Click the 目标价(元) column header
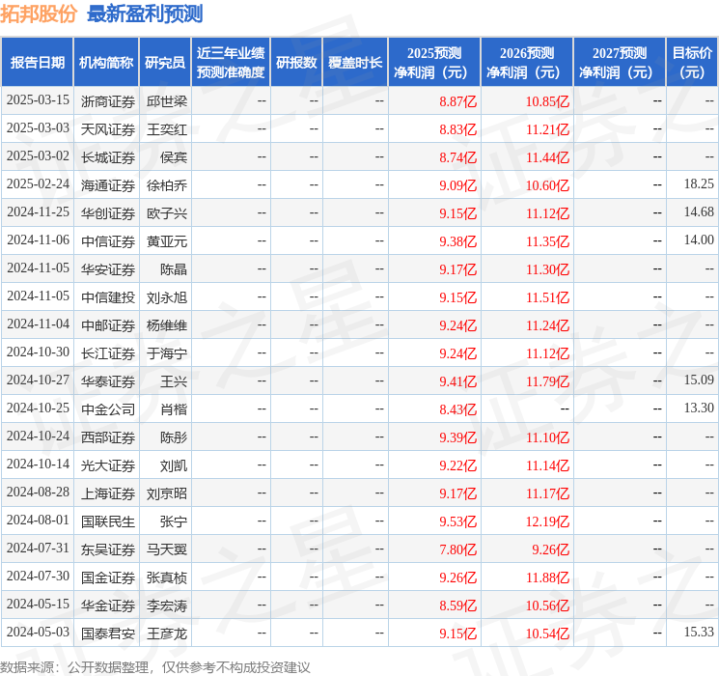 point(692,62)
